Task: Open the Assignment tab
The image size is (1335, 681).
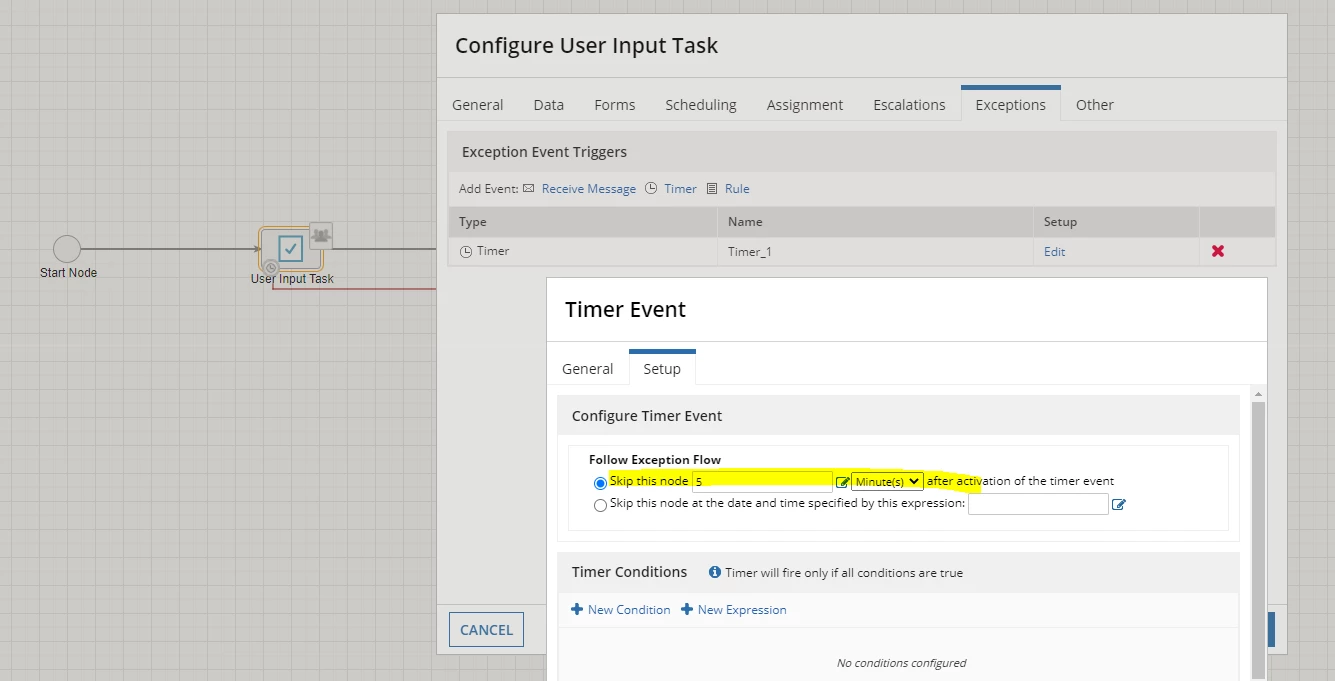Action: point(805,104)
